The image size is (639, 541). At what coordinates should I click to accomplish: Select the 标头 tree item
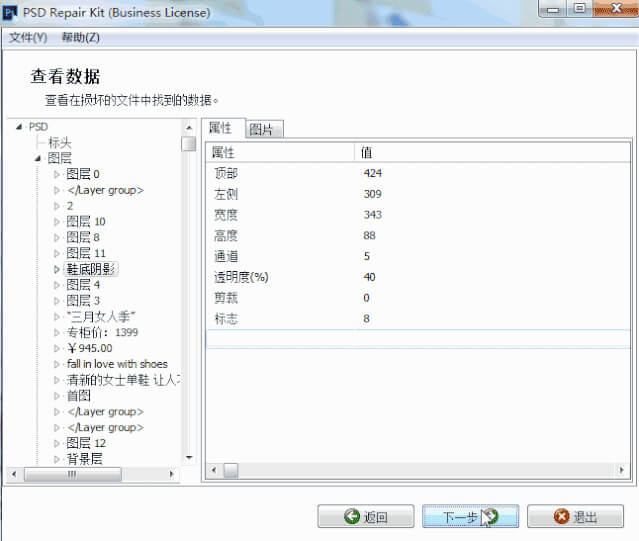click(x=60, y=143)
